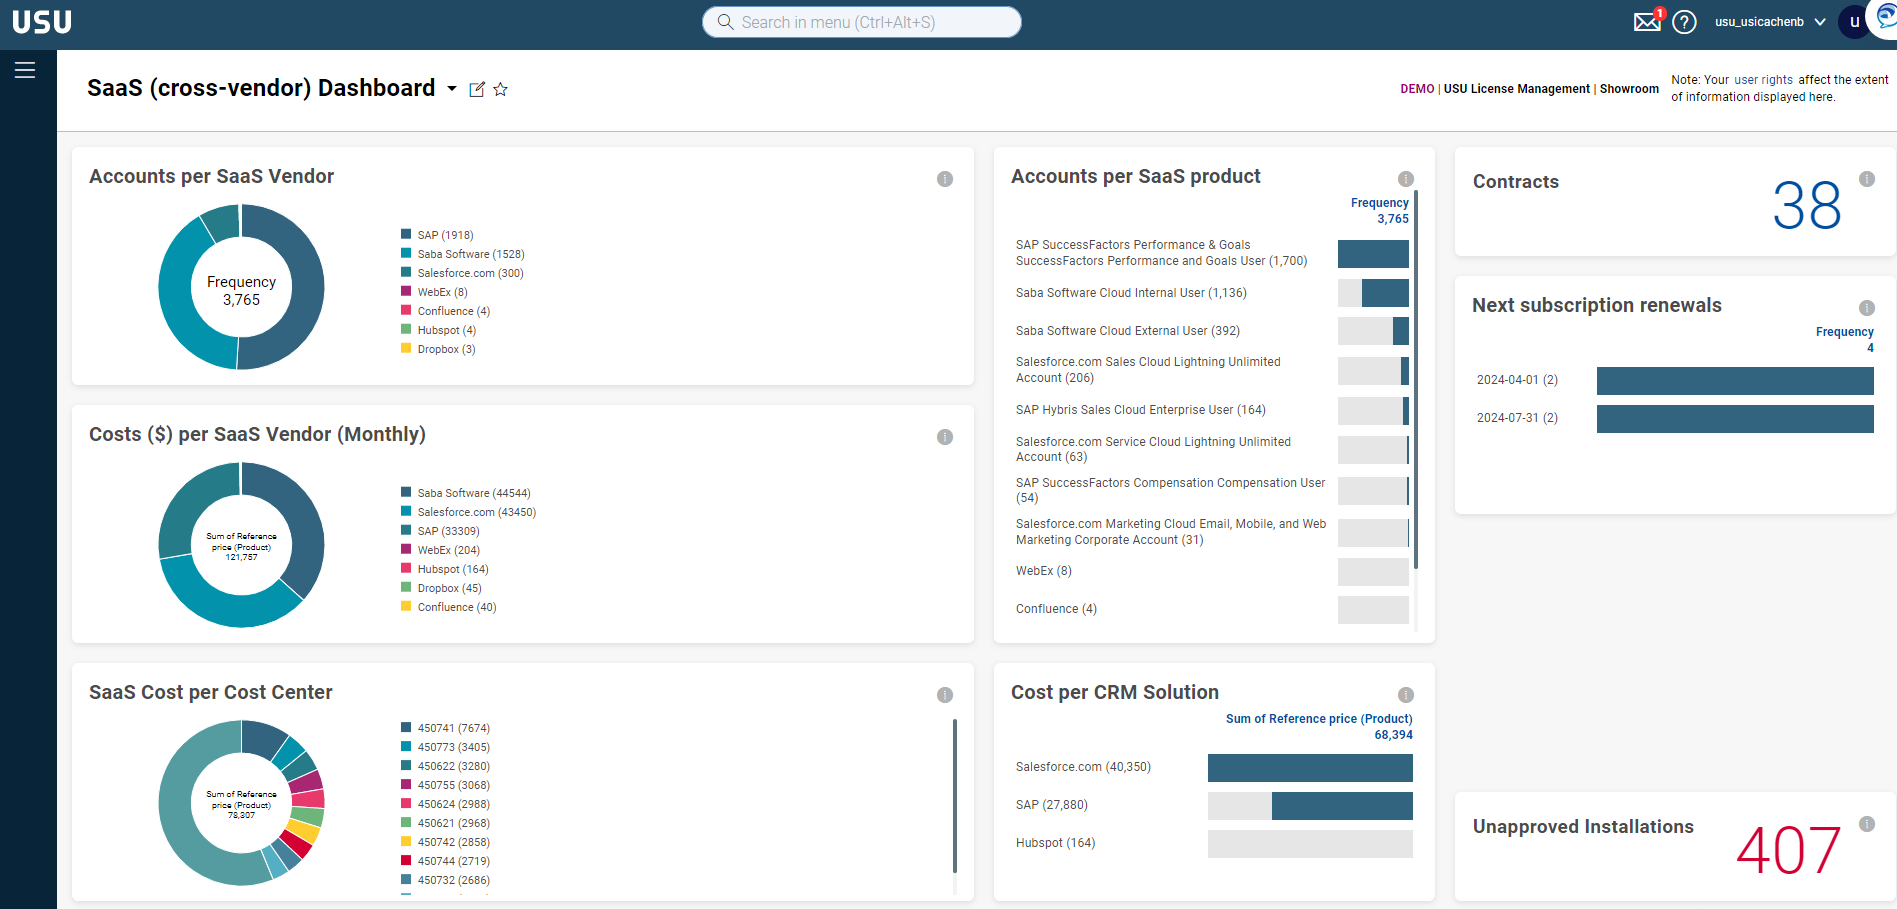Viewport: 1897px width, 909px height.
Task: Toggle 450744 (2719) legend swatch
Action: point(406,860)
